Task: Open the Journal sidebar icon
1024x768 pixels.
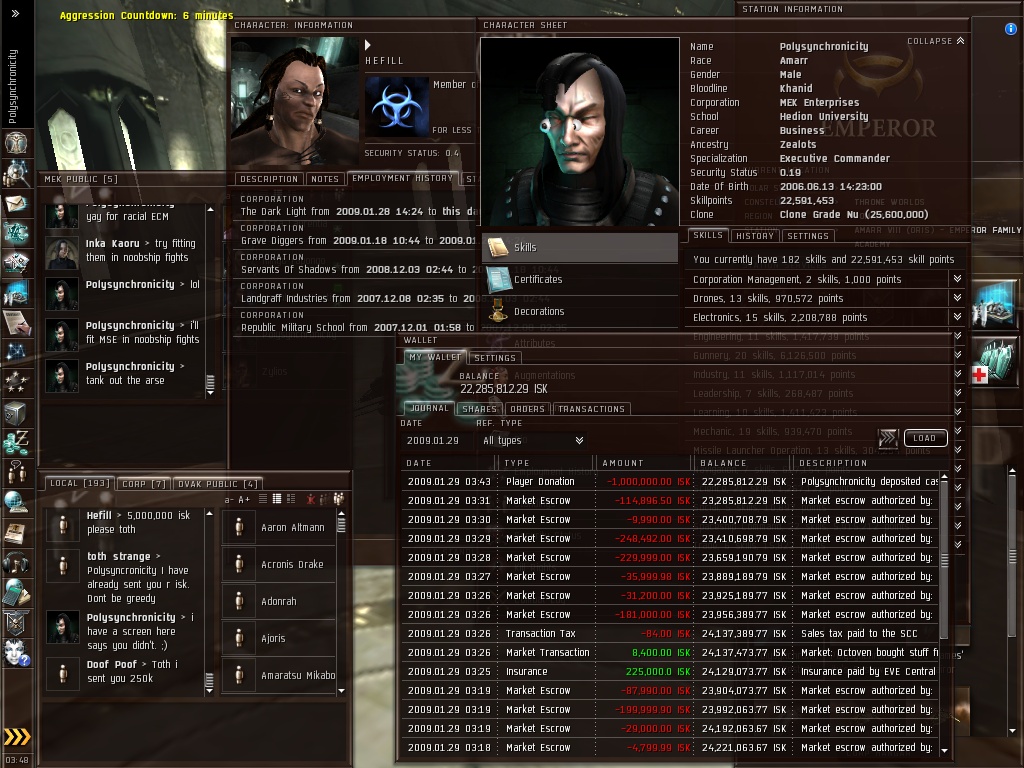Action: pos(16,532)
